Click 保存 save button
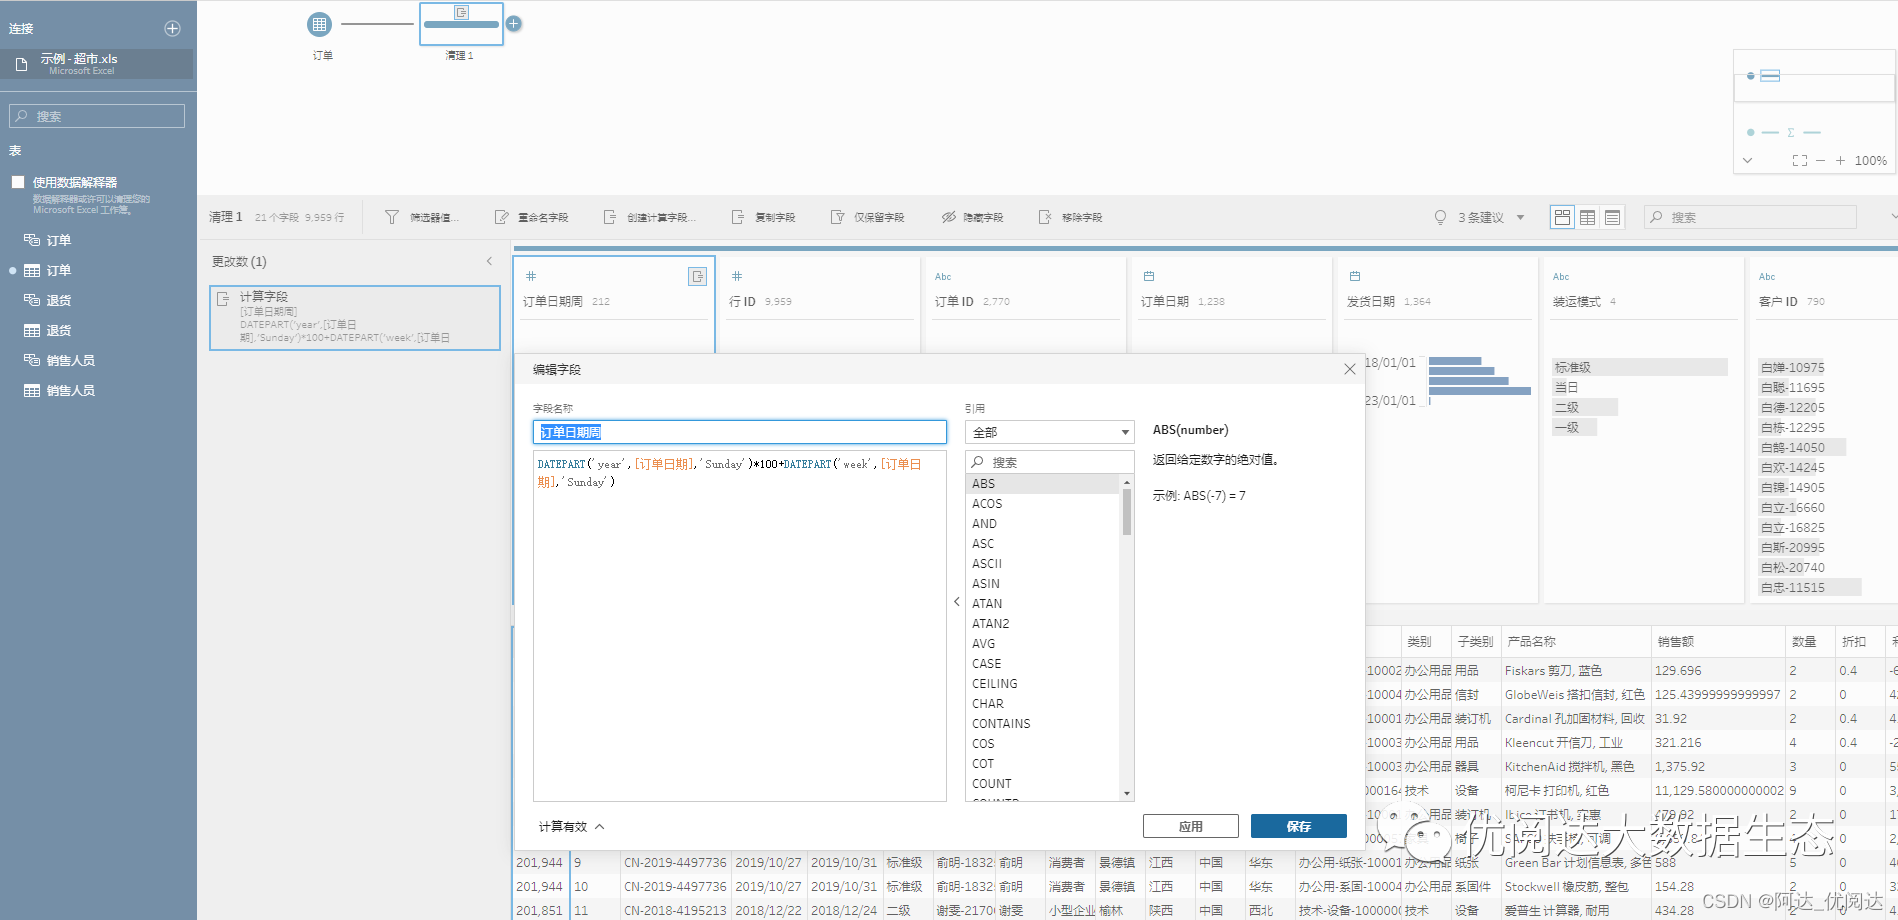This screenshot has width=1898, height=920. click(1298, 826)
